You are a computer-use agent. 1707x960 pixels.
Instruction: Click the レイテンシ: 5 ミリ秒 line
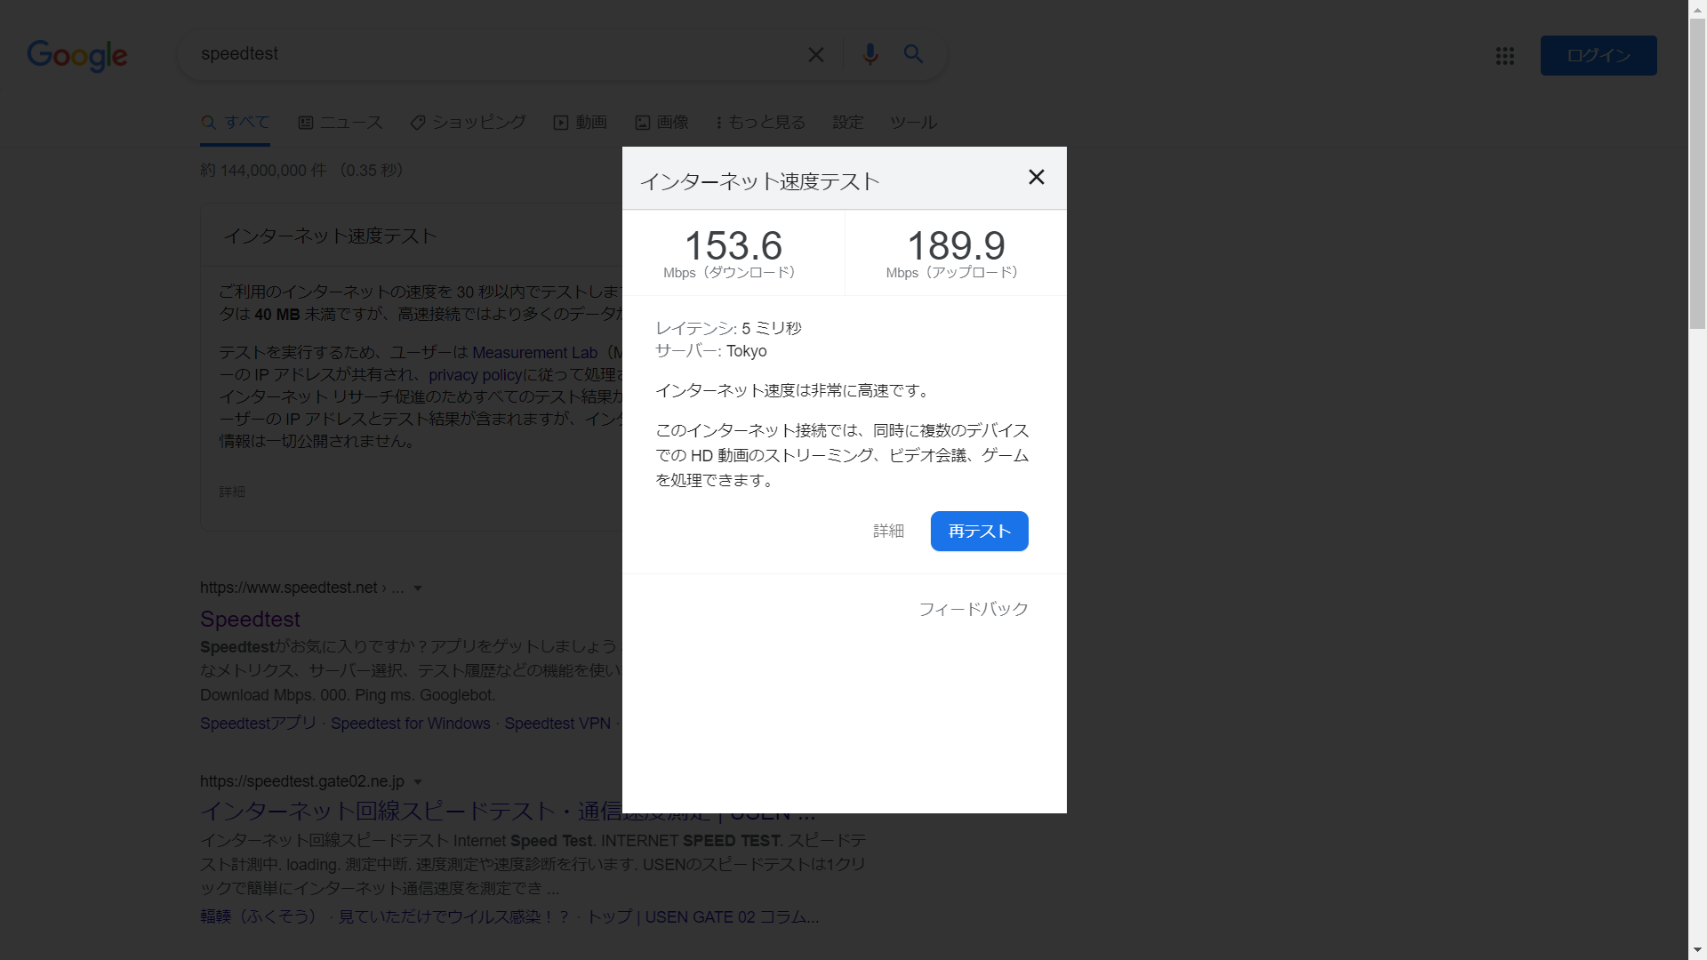pyautogui.click(x=729, y=328)
